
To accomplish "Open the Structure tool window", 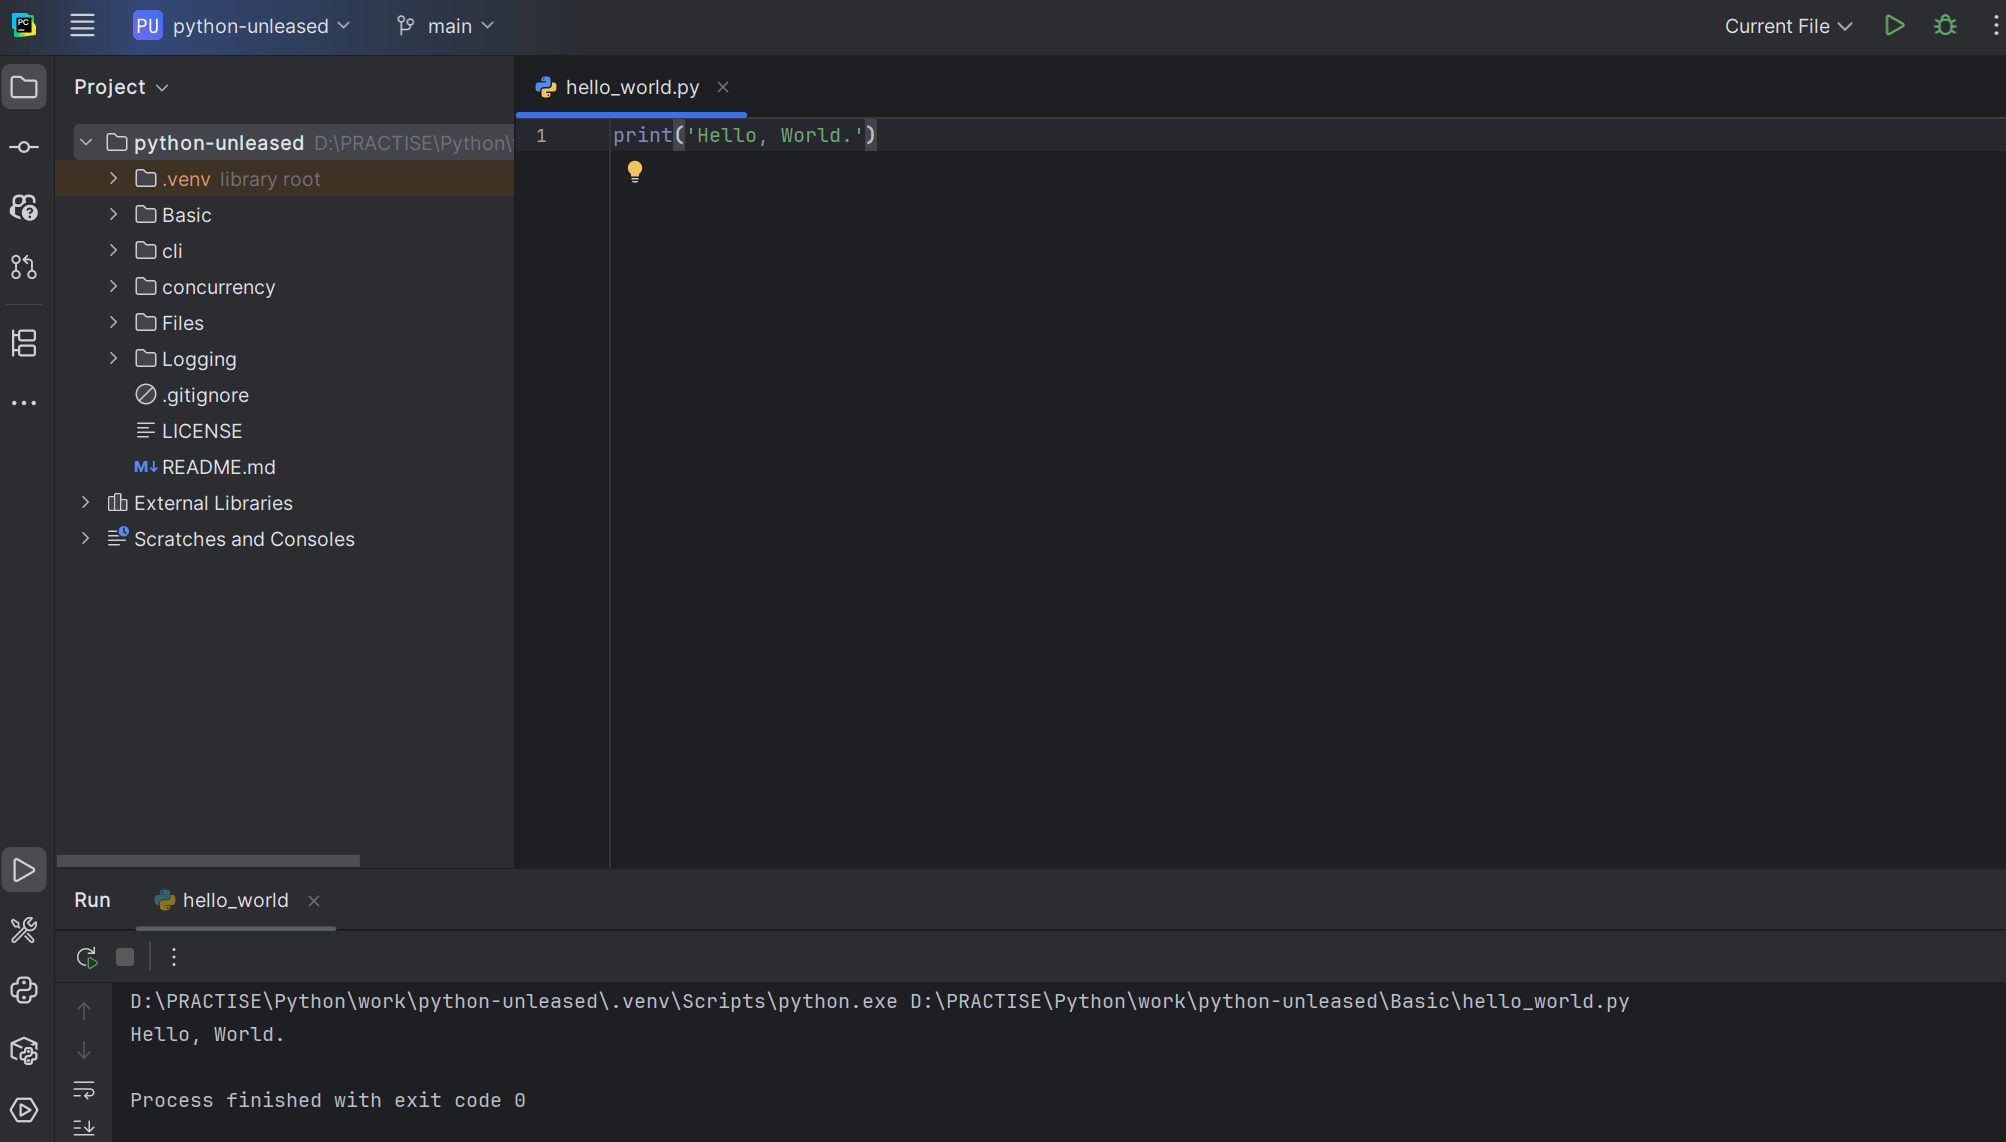I will tap(23, 343).
